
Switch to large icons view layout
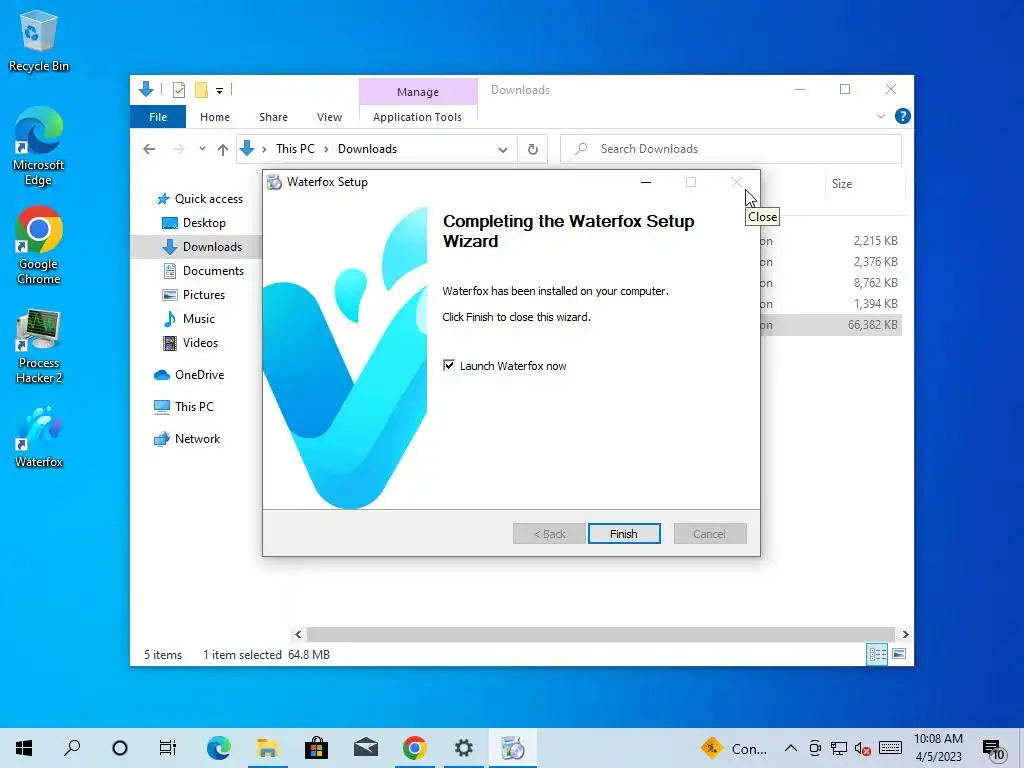pyautogui.click(x=899, y=654)
